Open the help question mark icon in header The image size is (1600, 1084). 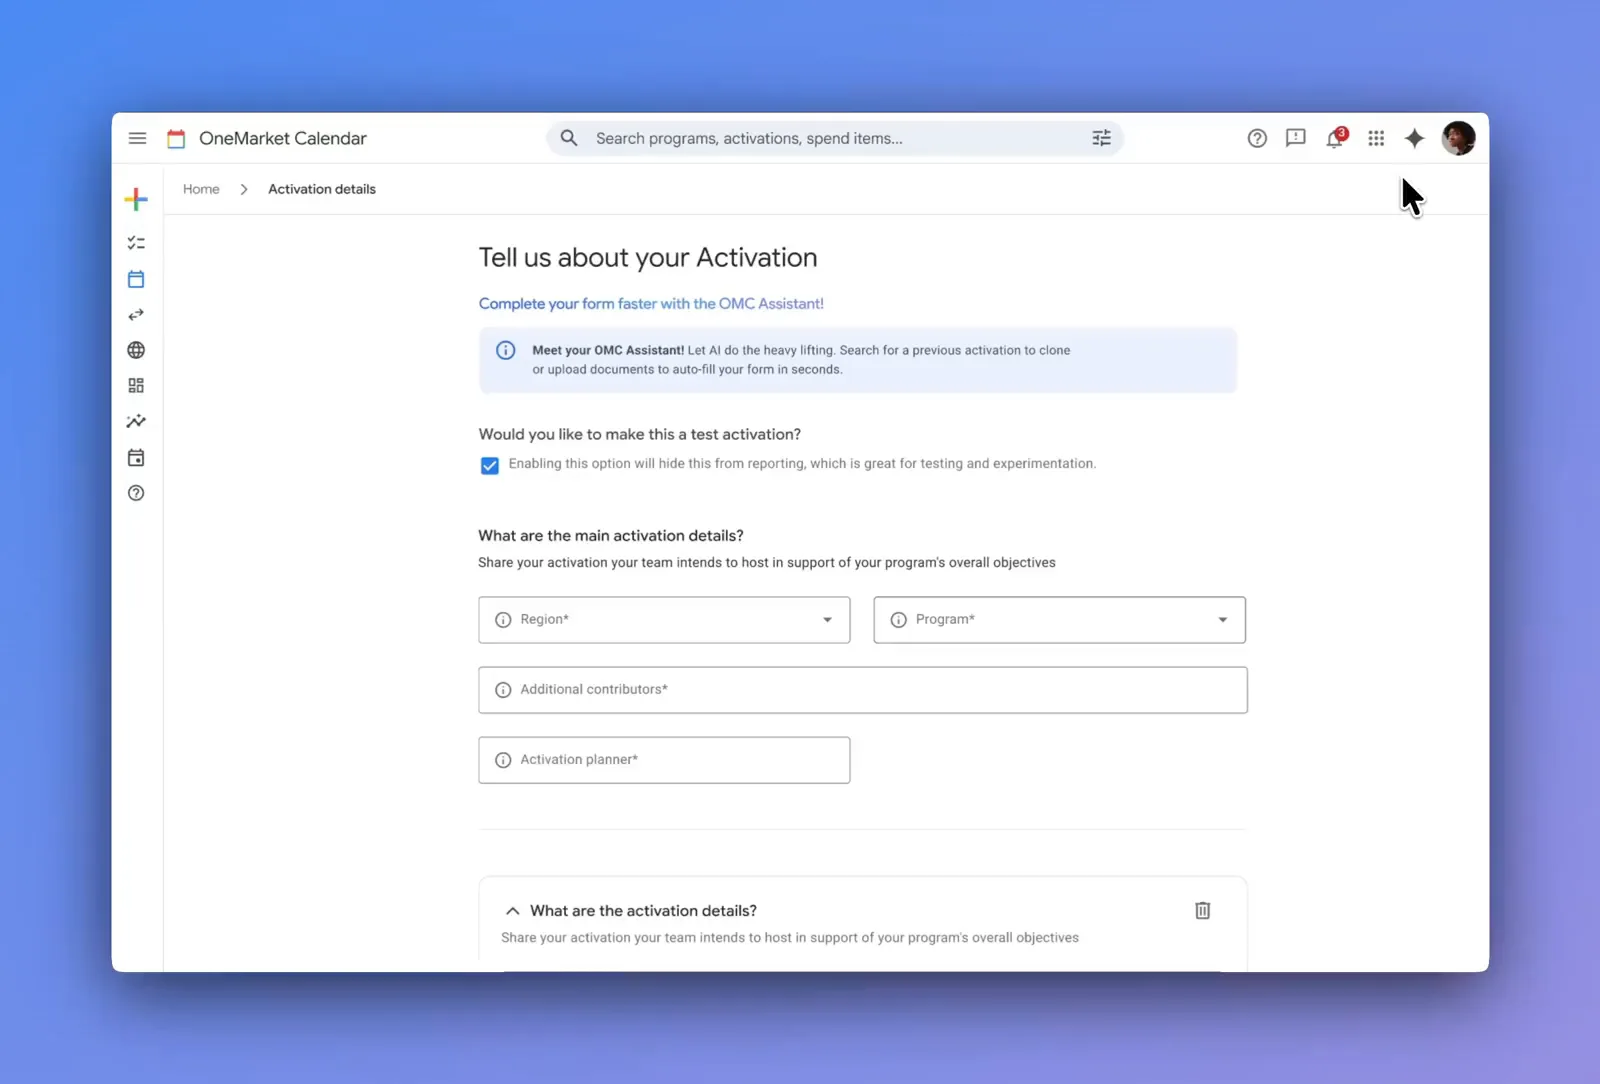pyautogui.click(x=1257, y=138)
